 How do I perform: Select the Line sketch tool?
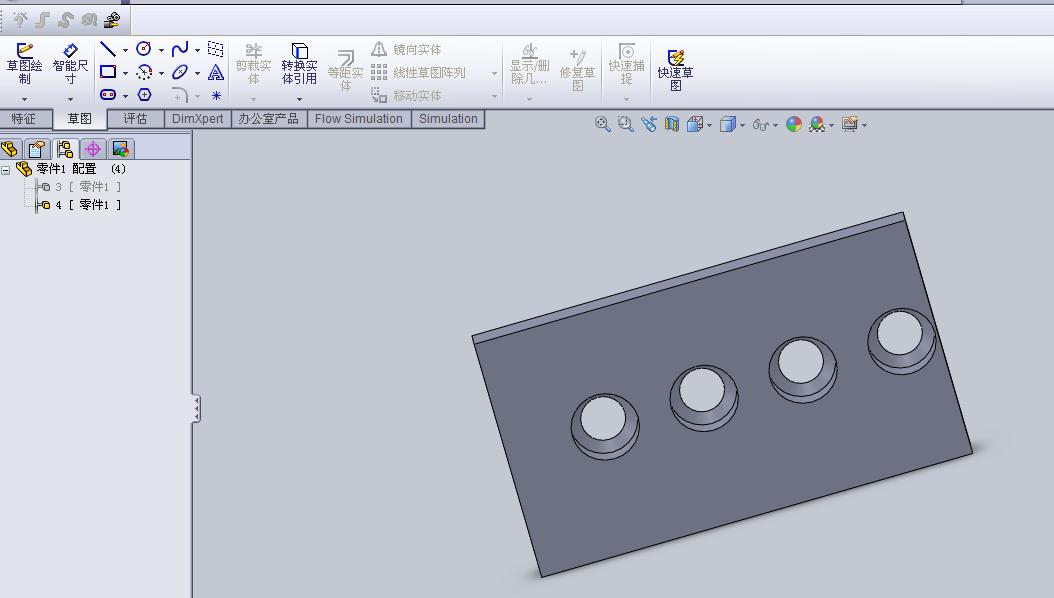108,49
